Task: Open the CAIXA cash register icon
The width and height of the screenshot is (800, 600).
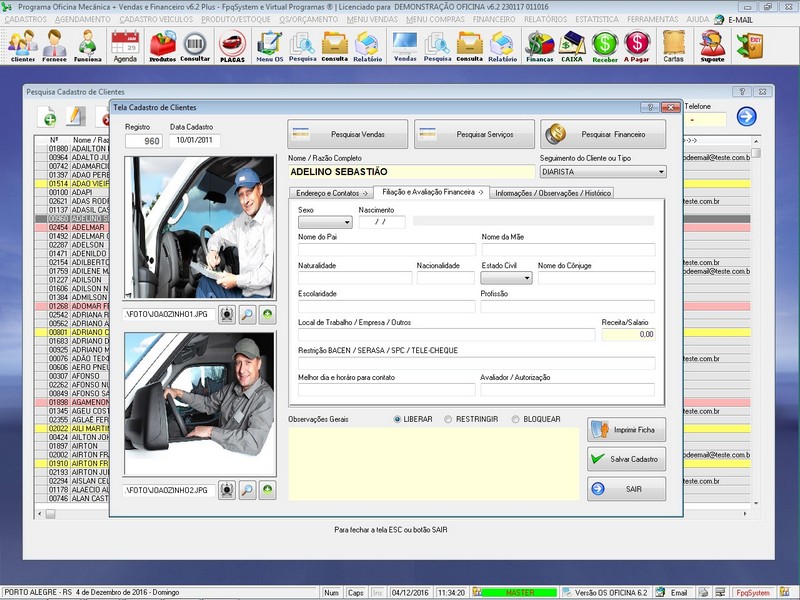Action: point(572,45)
